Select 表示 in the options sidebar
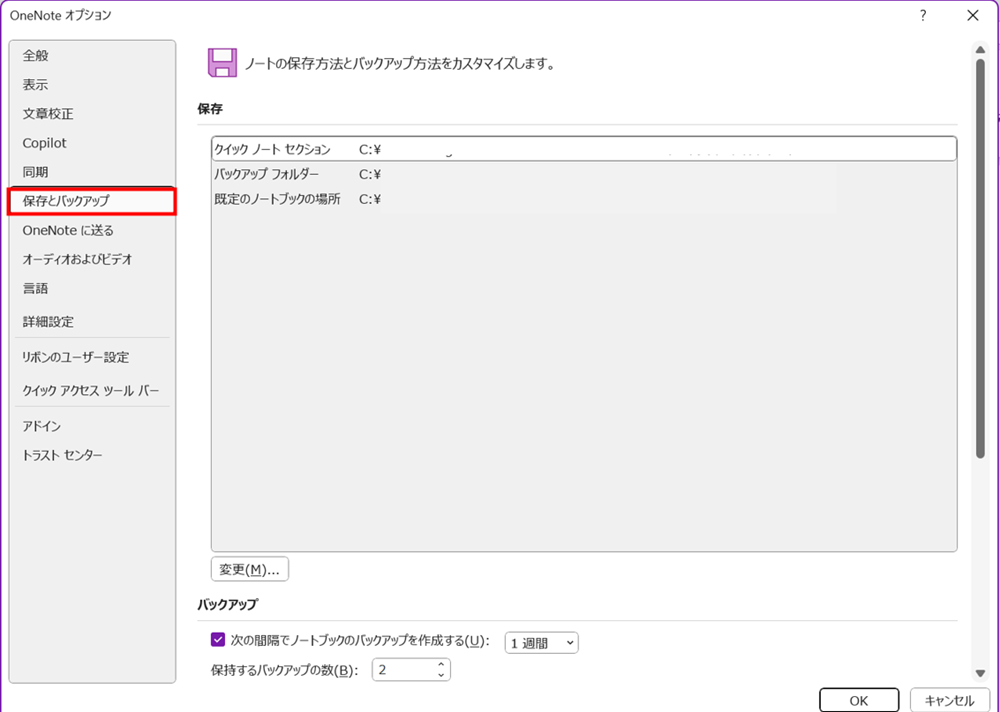 pos(92,85)
